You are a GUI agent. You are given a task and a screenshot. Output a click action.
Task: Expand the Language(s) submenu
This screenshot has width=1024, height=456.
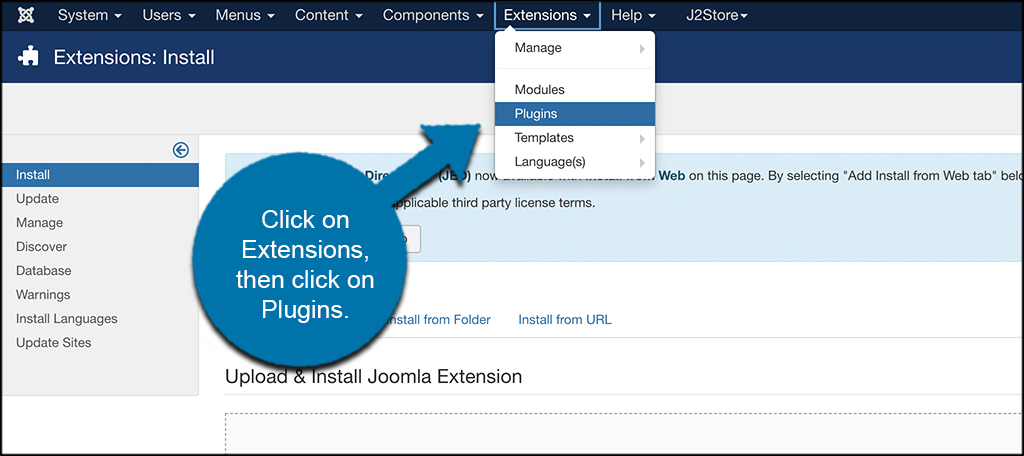point(575,162)
